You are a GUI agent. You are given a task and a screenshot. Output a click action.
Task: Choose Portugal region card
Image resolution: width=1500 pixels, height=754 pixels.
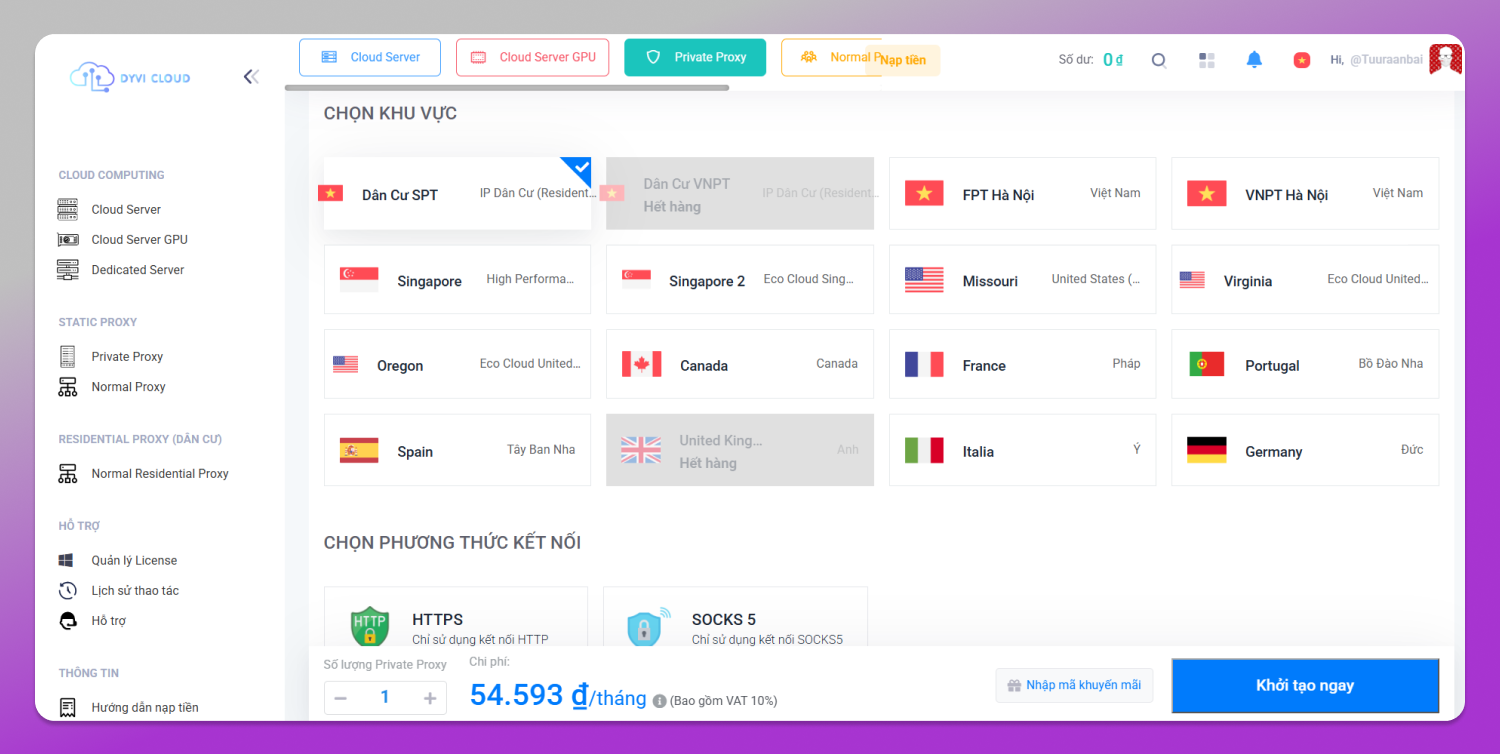[x=1305, y=365]
